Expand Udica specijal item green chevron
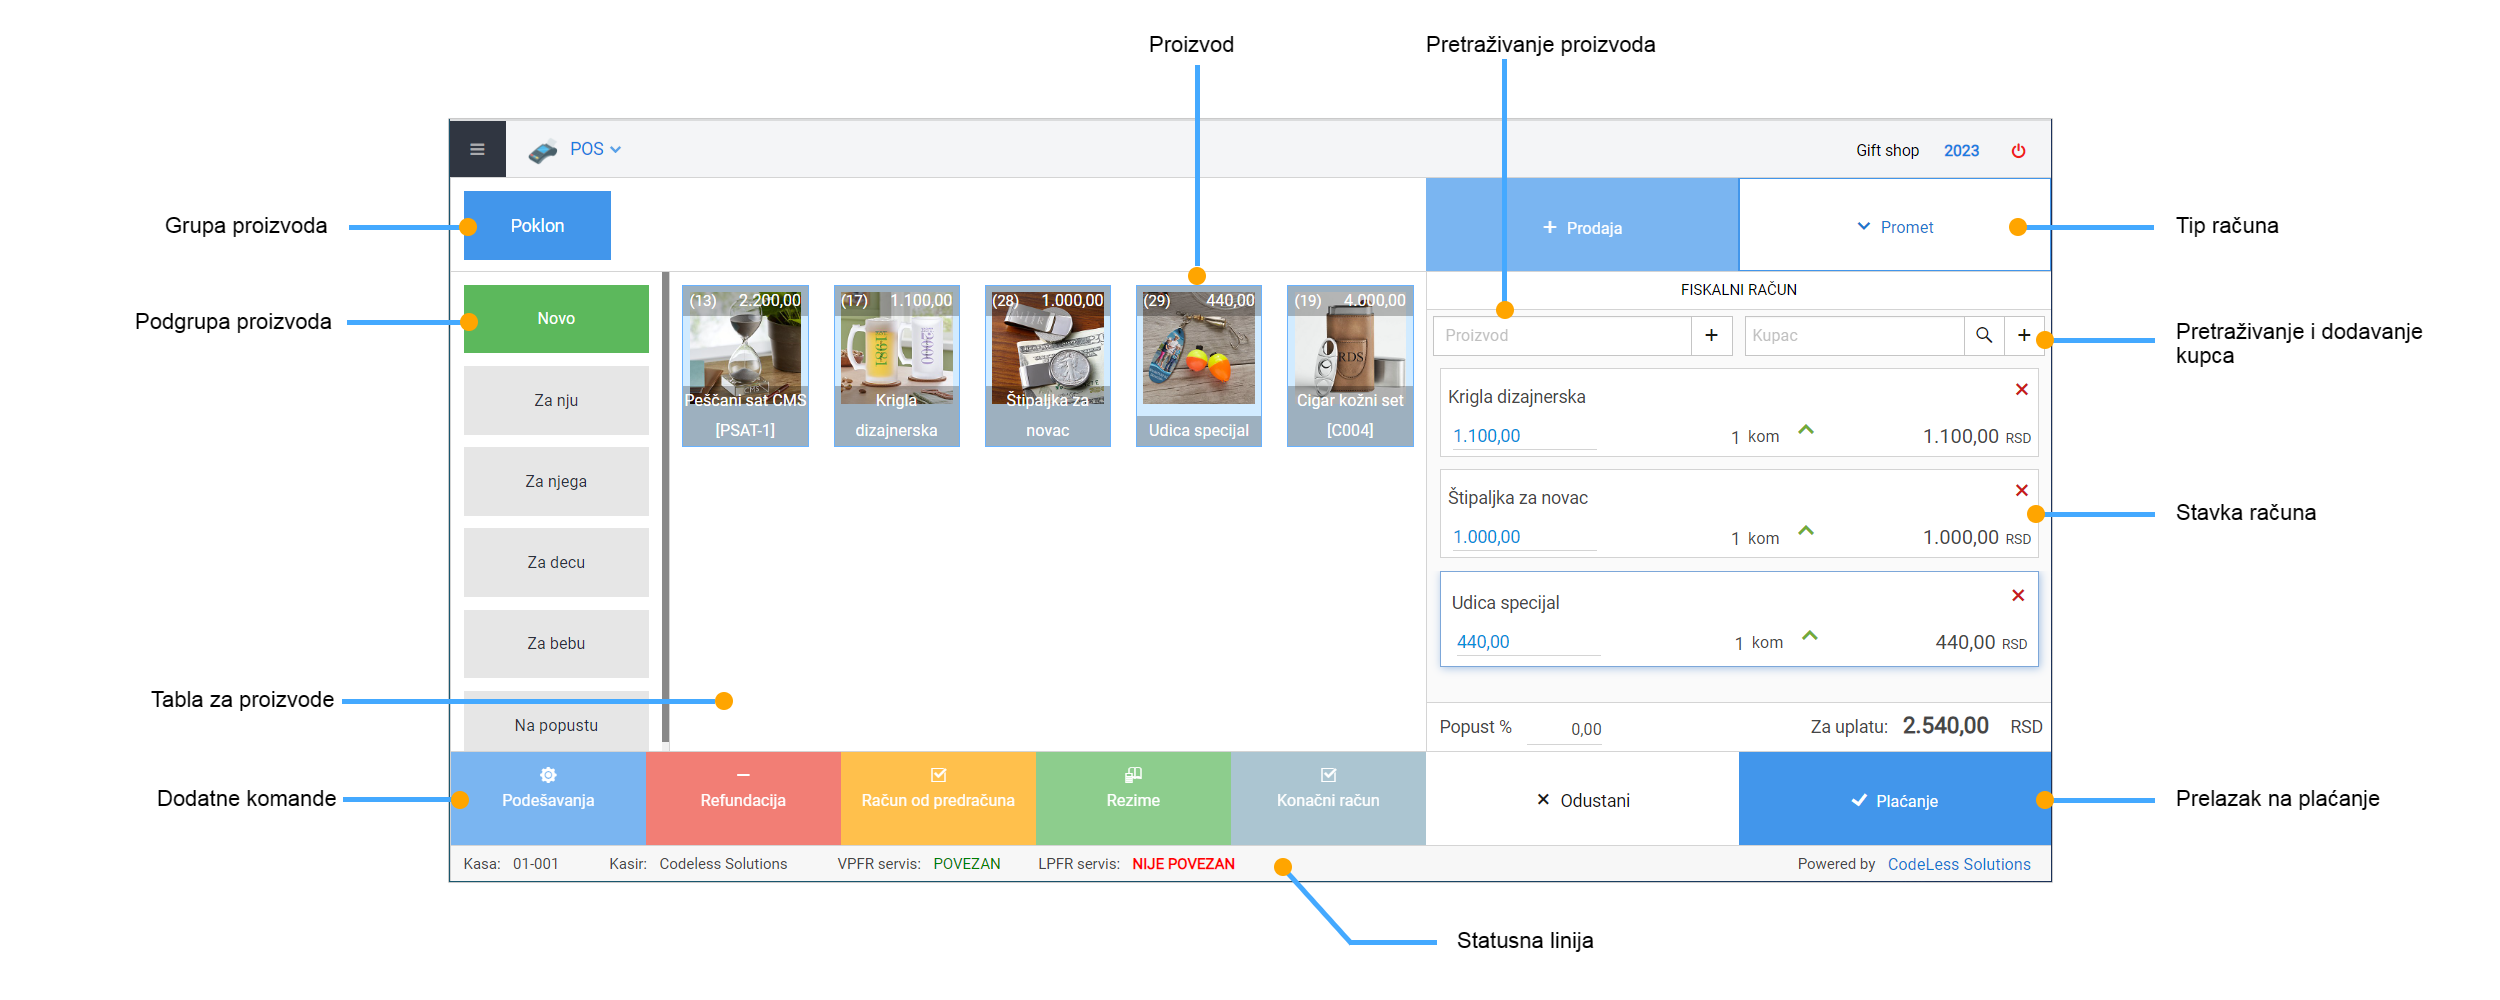 click(x=1810, y=636)
